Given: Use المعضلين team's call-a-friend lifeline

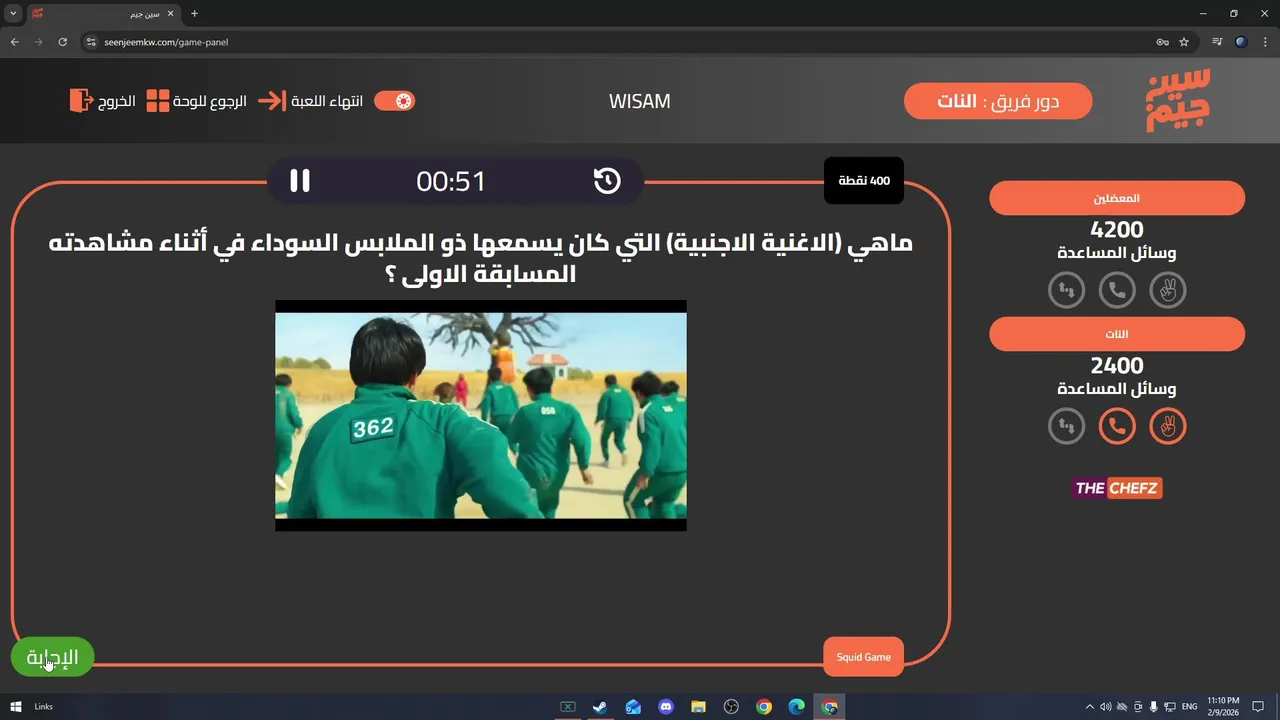Looking at the screenshot, I should pos(1117,290).
